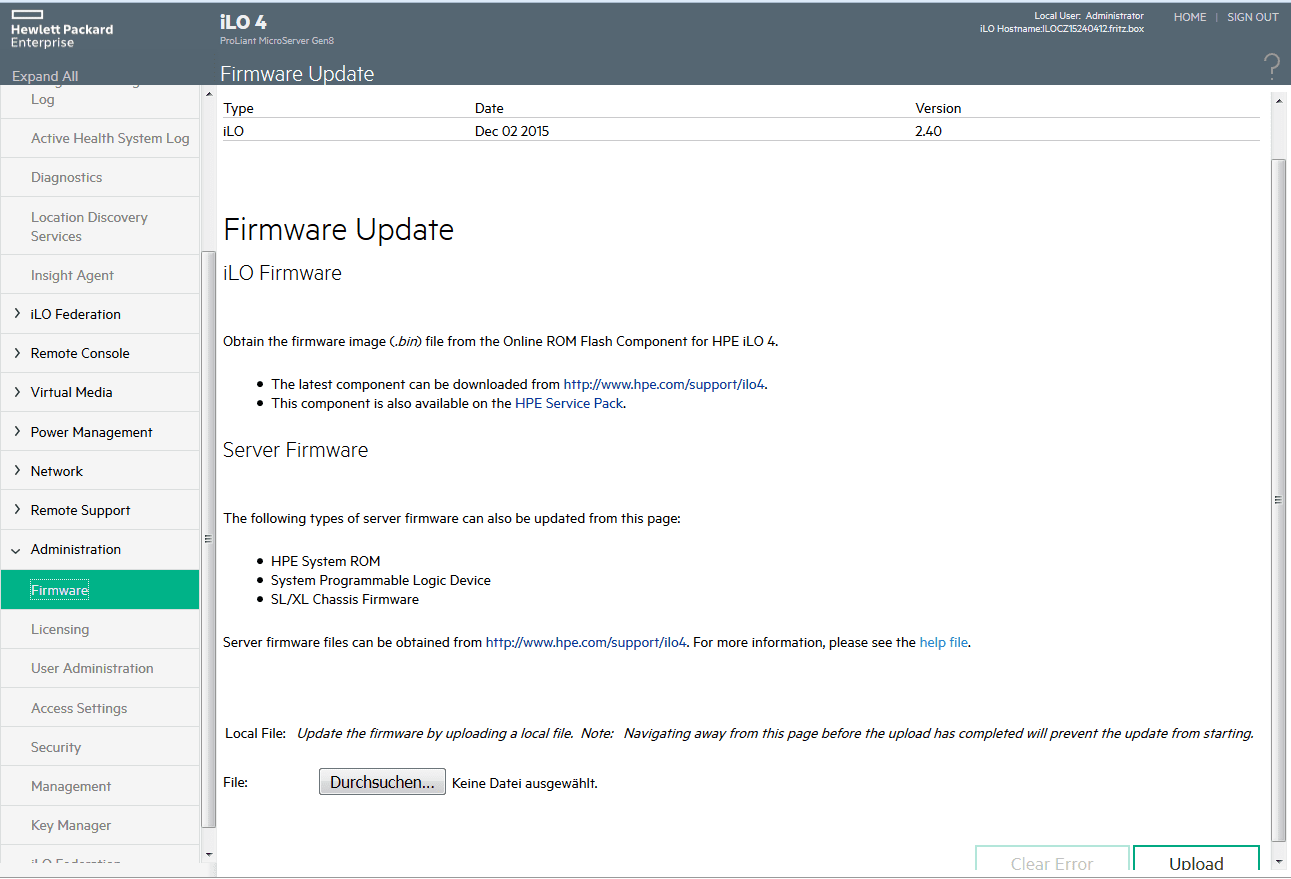Open the help file link
Image resolution: width=1291 pixels, height=879 pixels.
(944, 642)
